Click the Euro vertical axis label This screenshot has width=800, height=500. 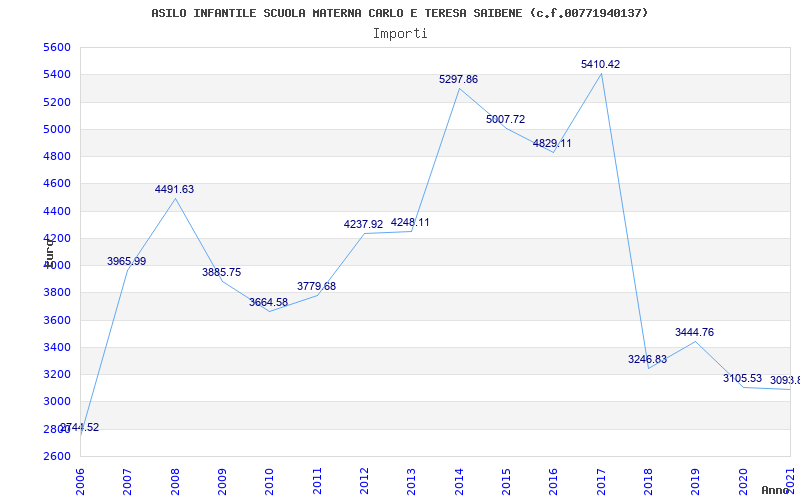tap(48, 252)
